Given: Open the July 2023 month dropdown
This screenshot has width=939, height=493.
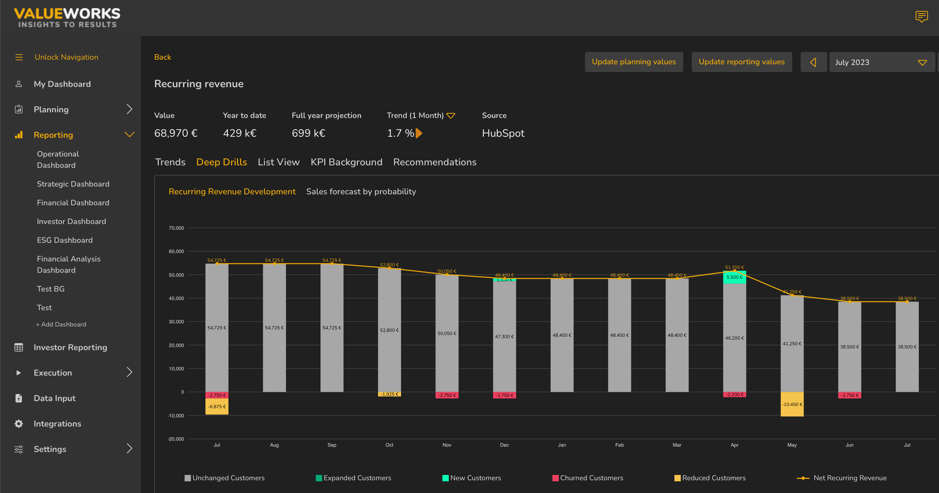Looking at the screenshot, I should (x=881, y=62).
